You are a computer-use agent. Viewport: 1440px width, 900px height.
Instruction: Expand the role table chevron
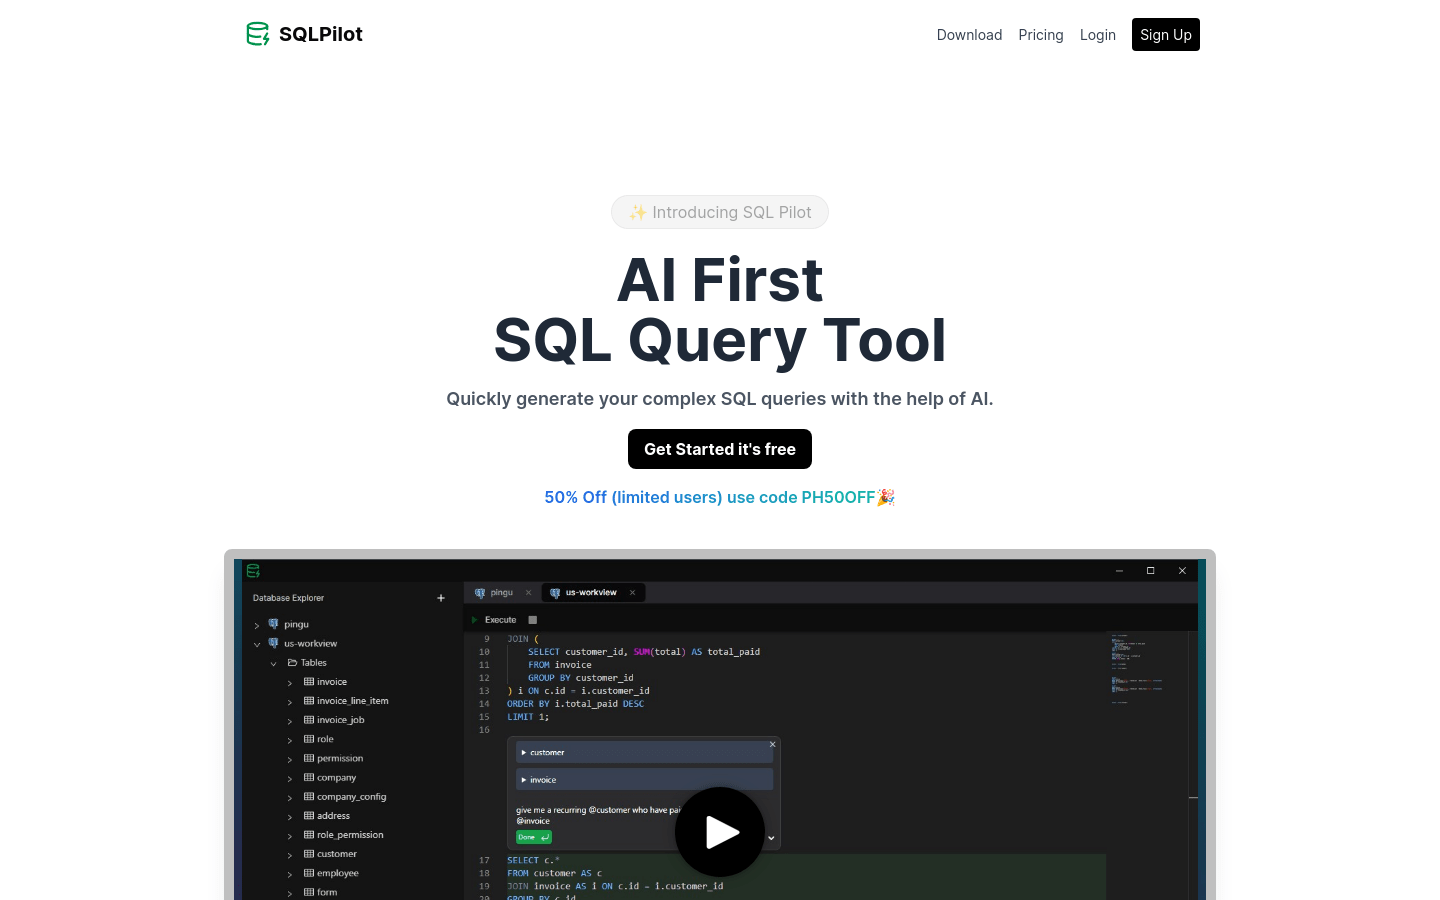[290, 740]
